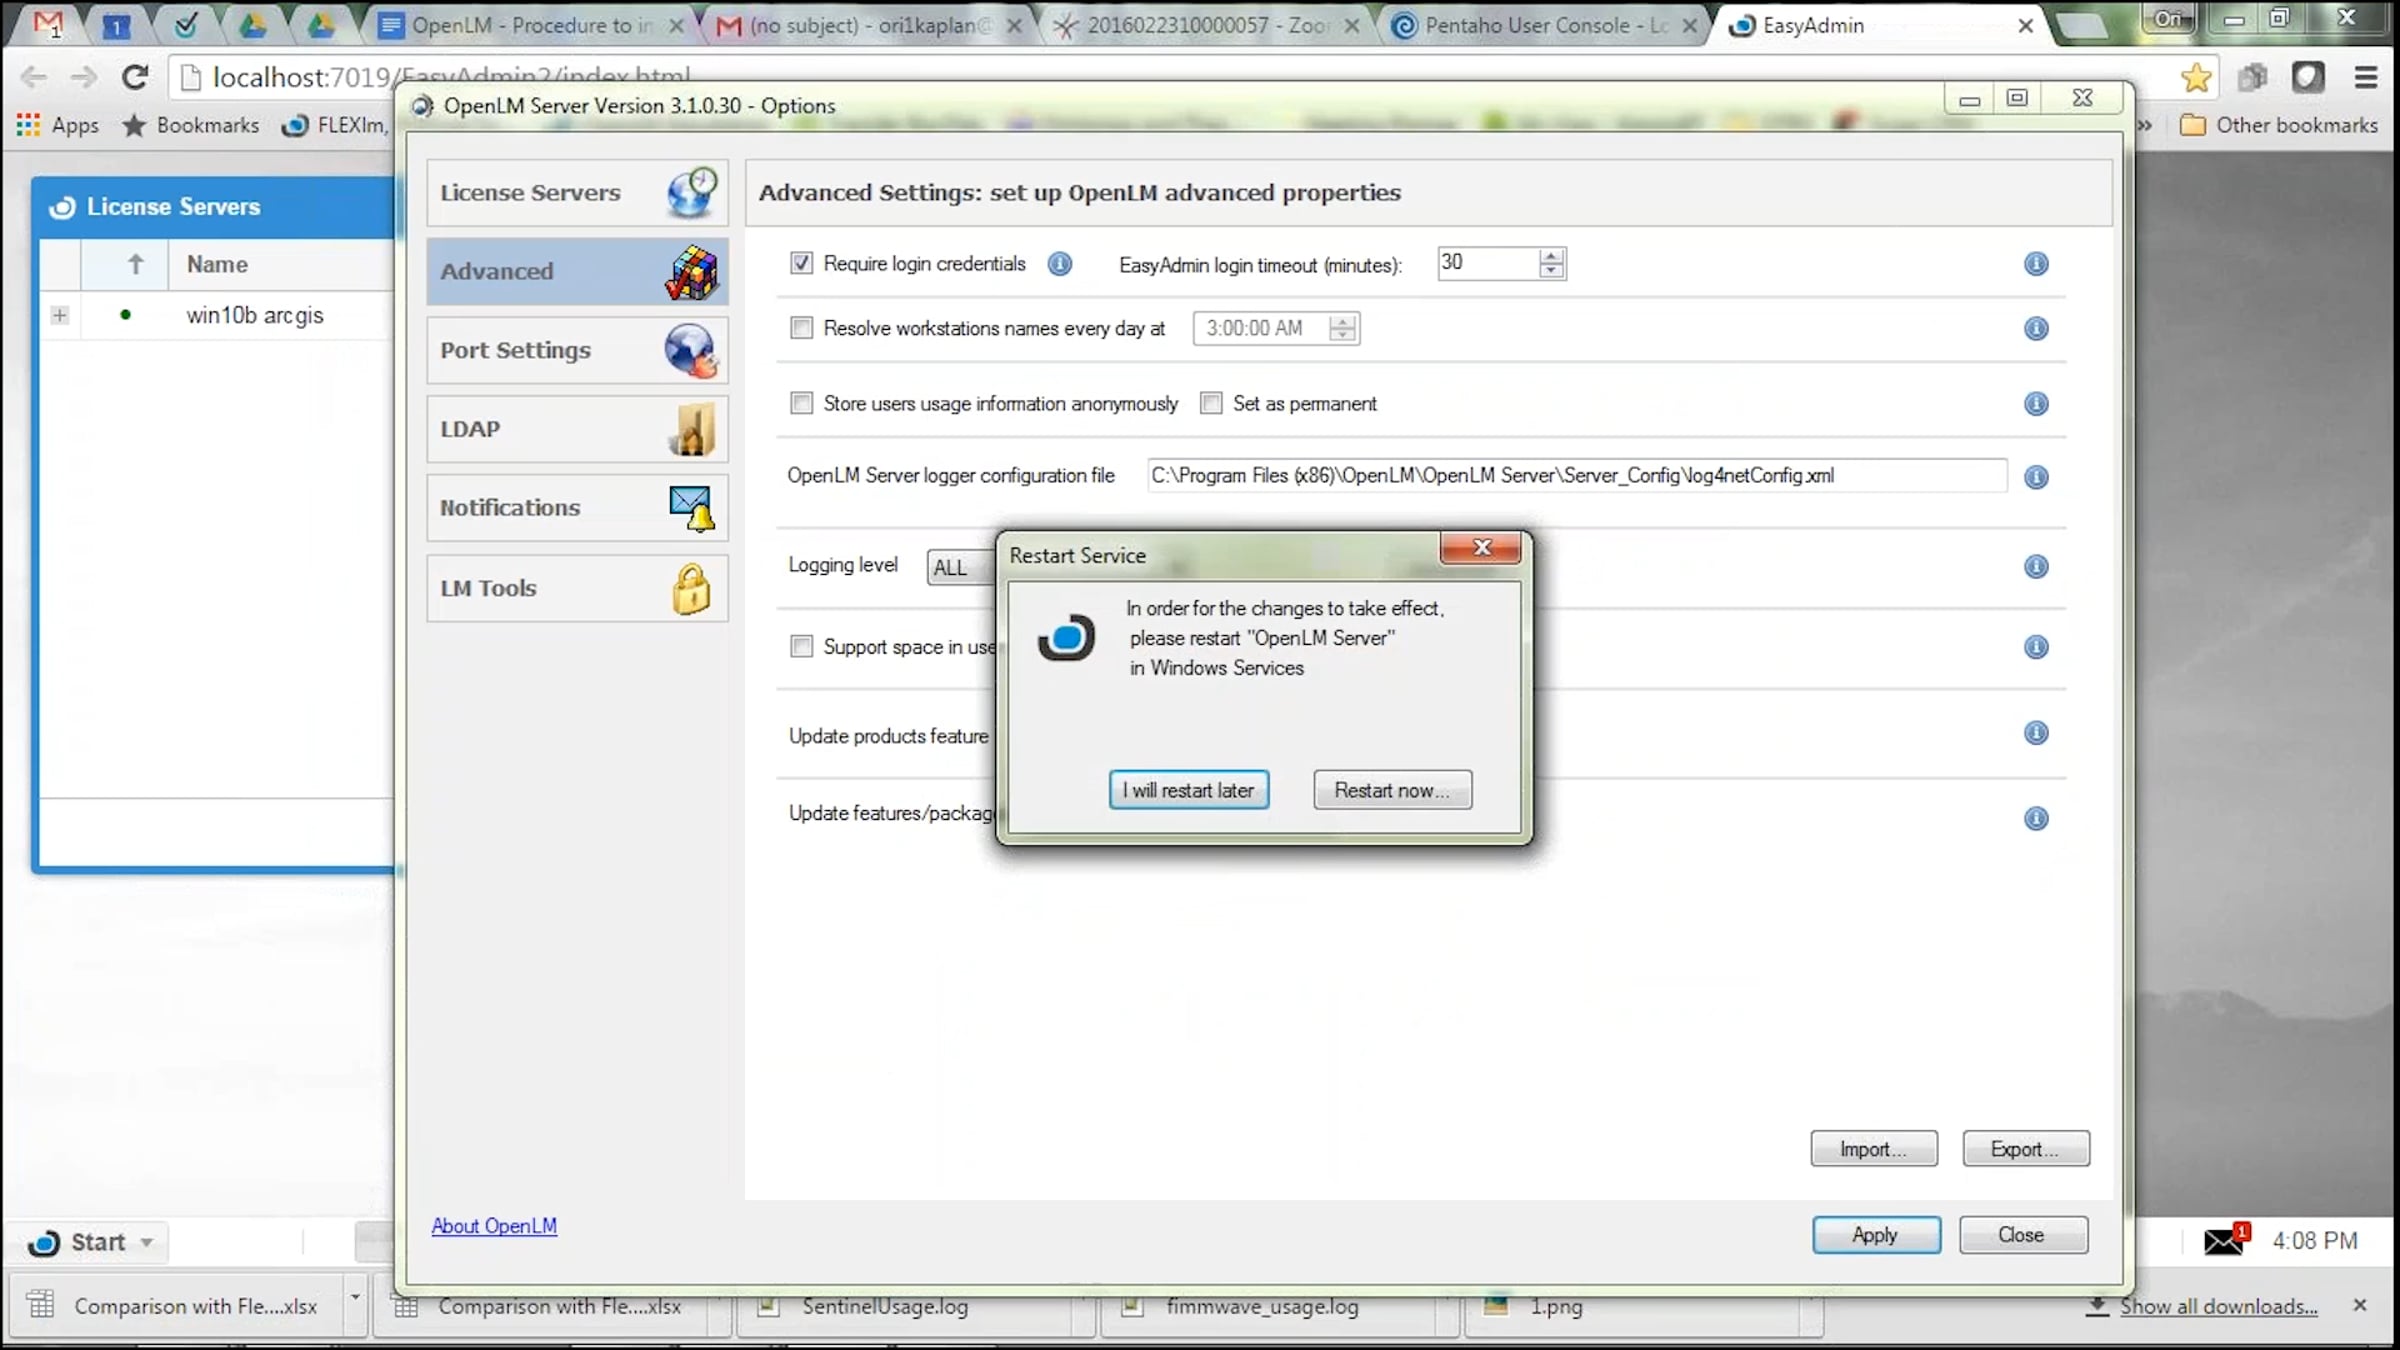Expand the win10b arcgis server row
Screen dimensions: 2400x1350
click(x=60, y=315)
